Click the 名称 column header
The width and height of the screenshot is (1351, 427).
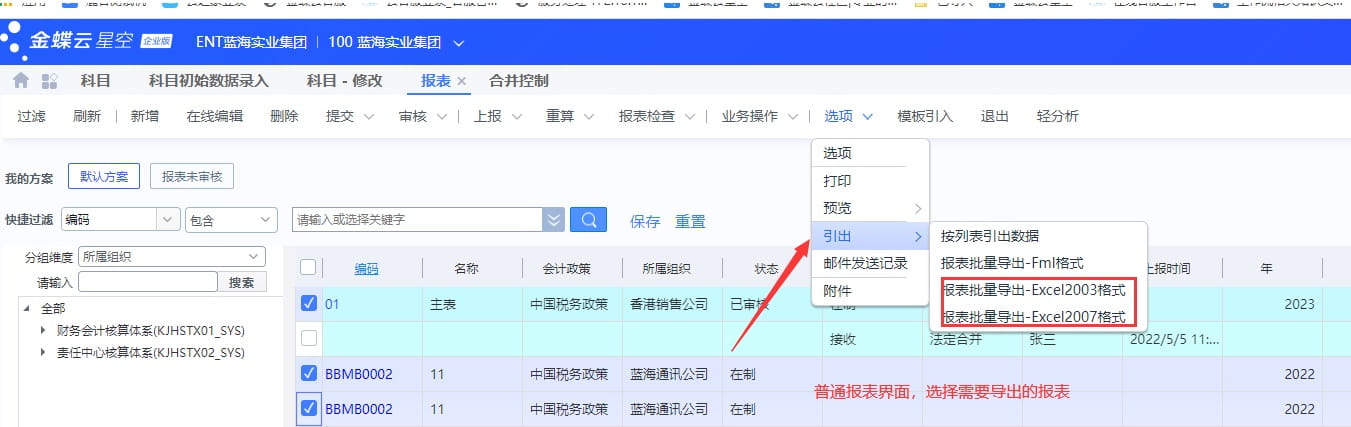click(467, 268)
